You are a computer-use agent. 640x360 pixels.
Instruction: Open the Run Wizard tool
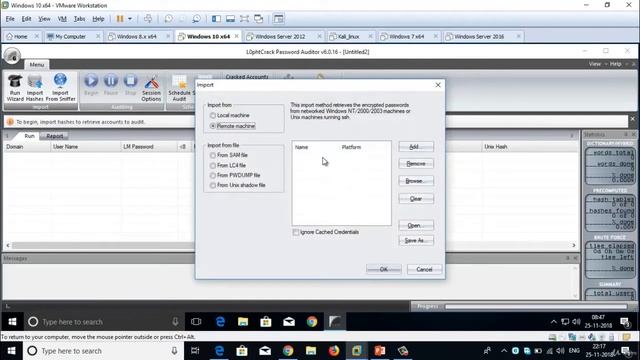(15, 88)
